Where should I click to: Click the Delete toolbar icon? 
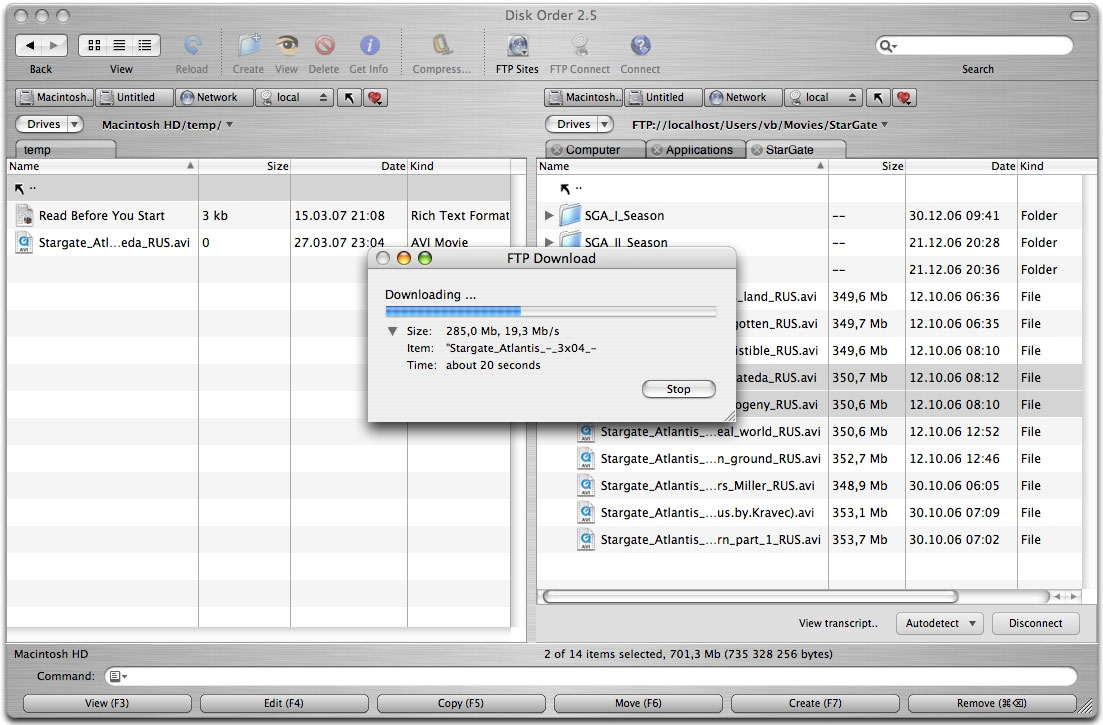[324, 46]
